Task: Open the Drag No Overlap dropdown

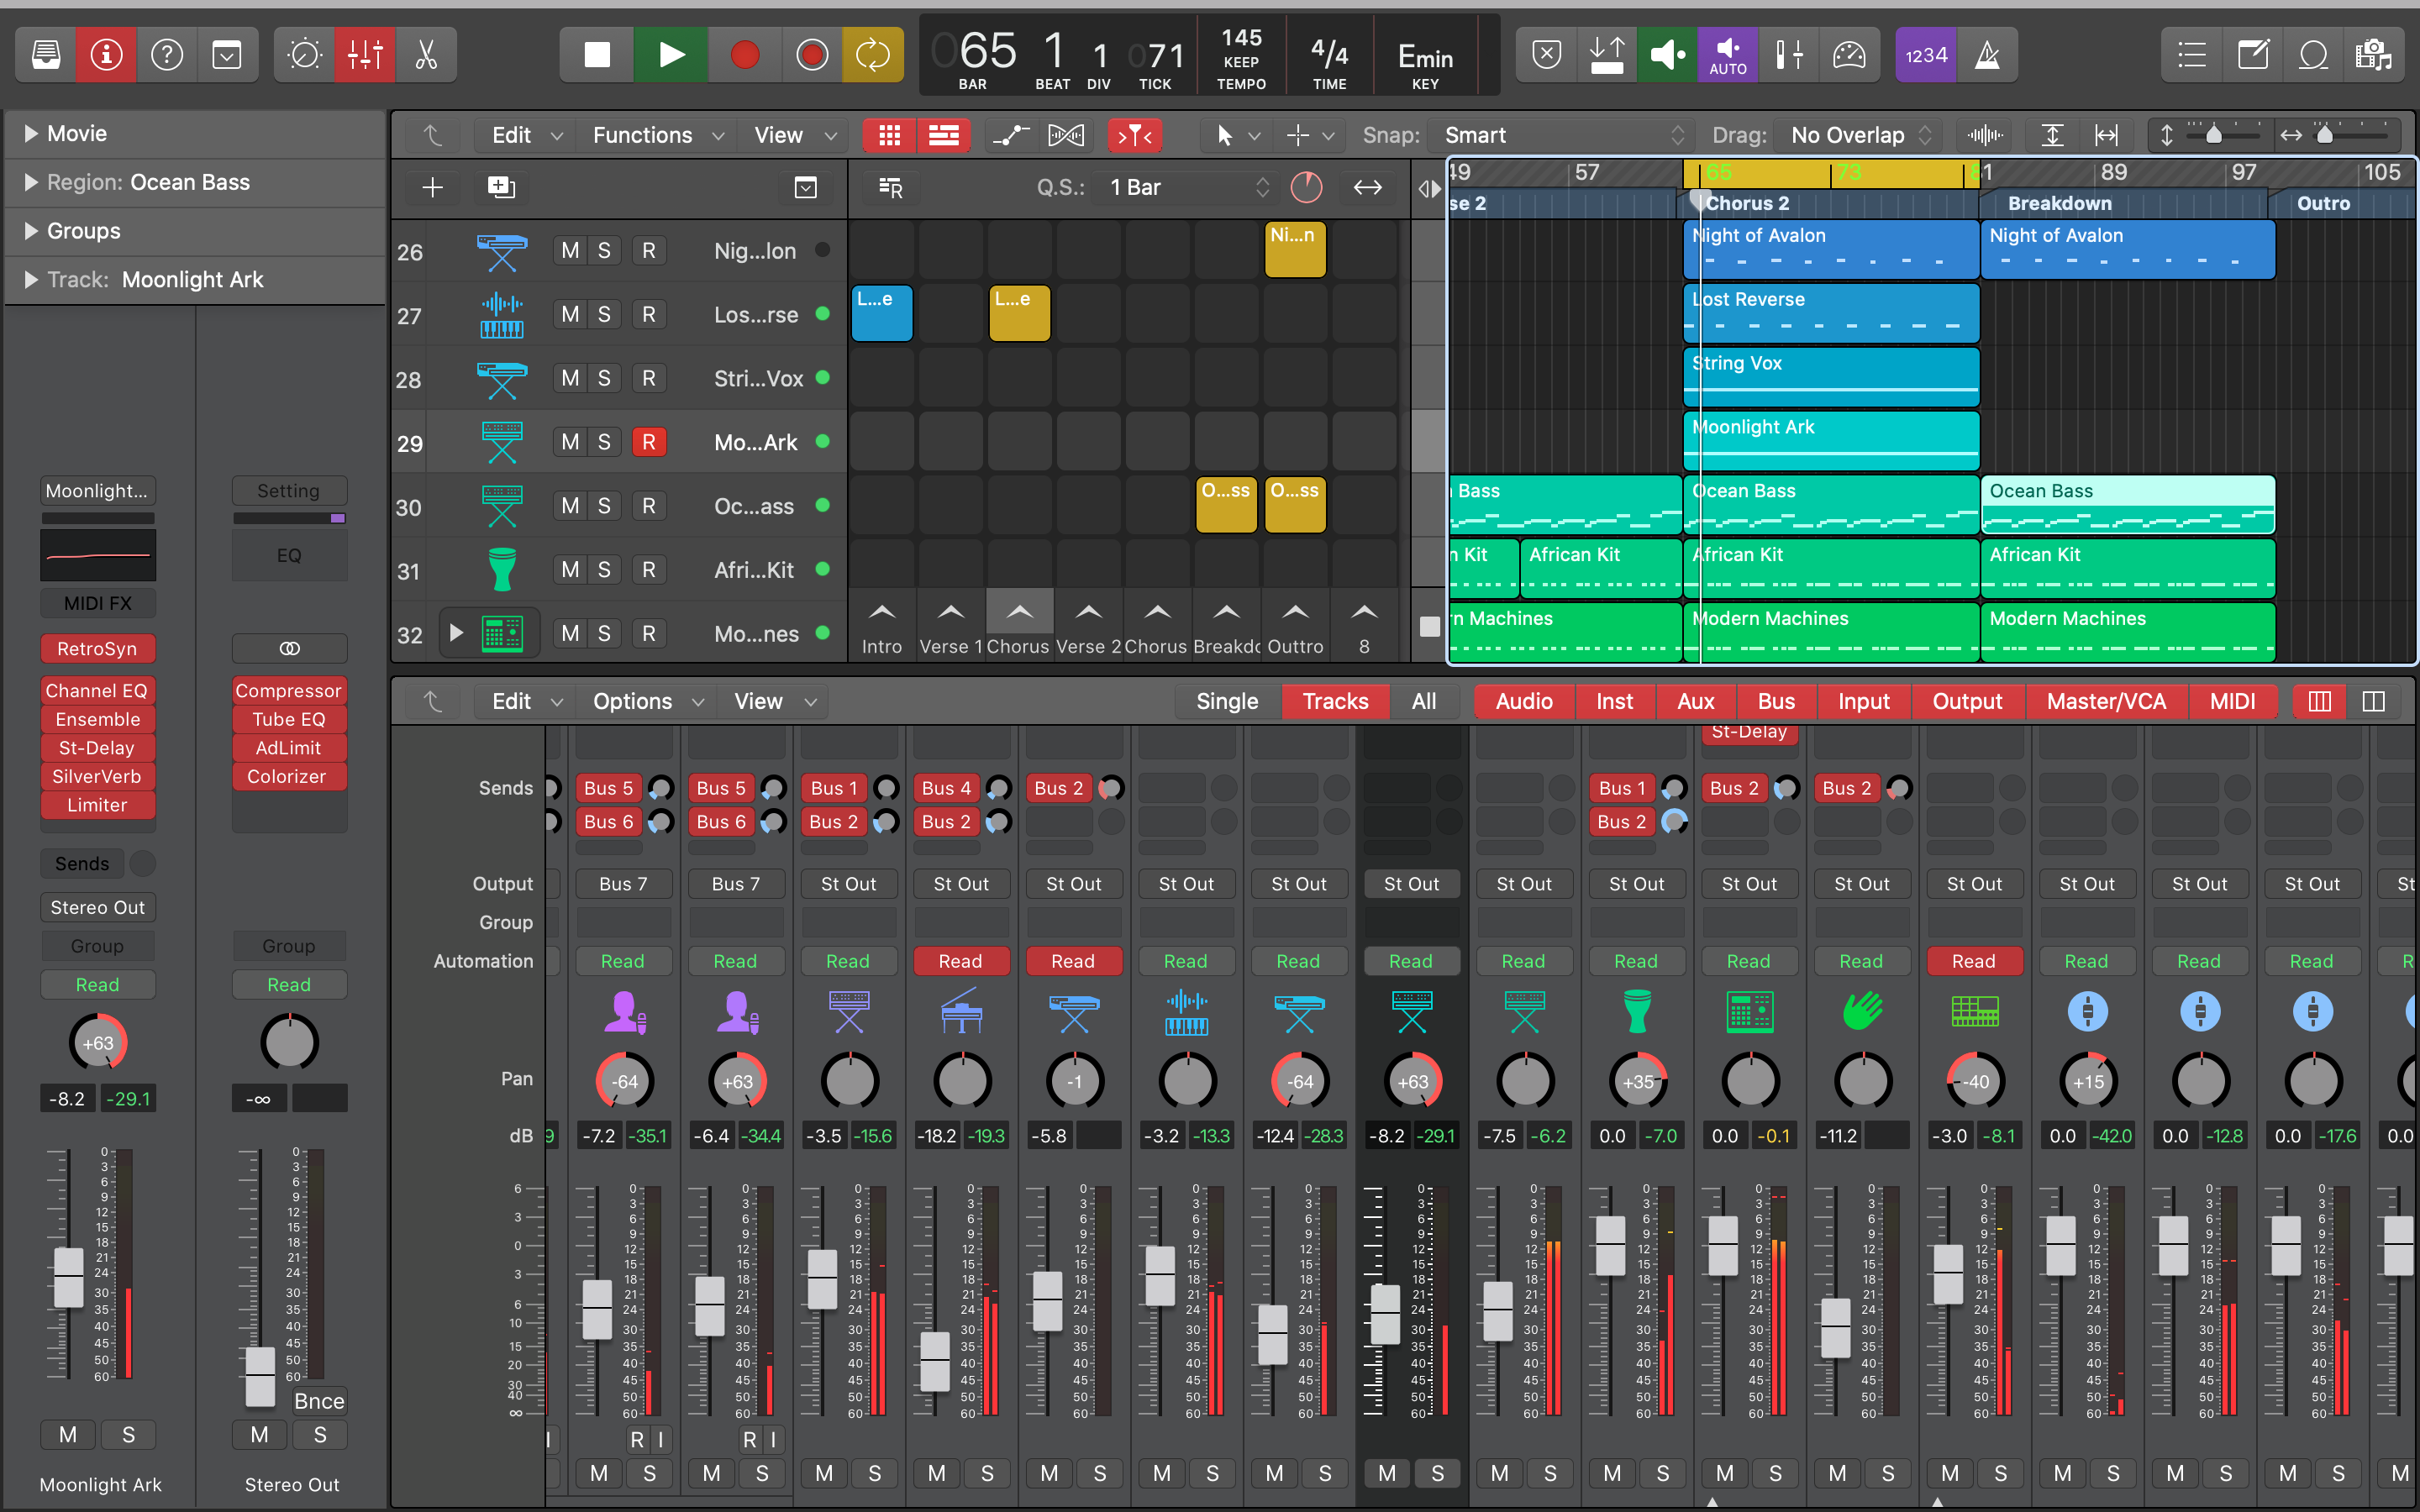Action: coord(1859,135)
